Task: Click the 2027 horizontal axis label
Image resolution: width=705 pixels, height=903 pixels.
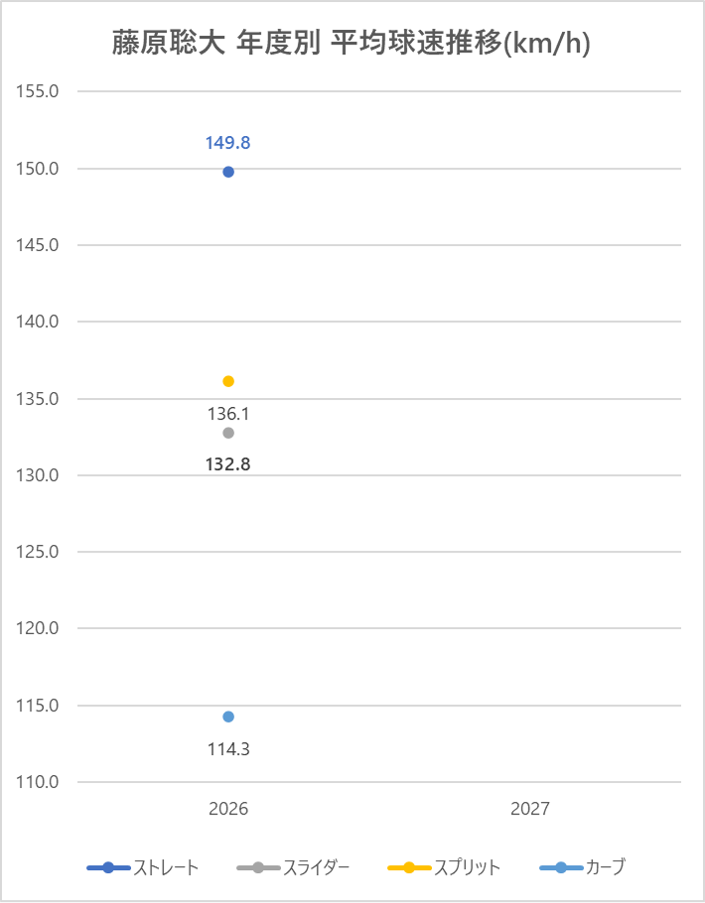Action: (530, 809)
